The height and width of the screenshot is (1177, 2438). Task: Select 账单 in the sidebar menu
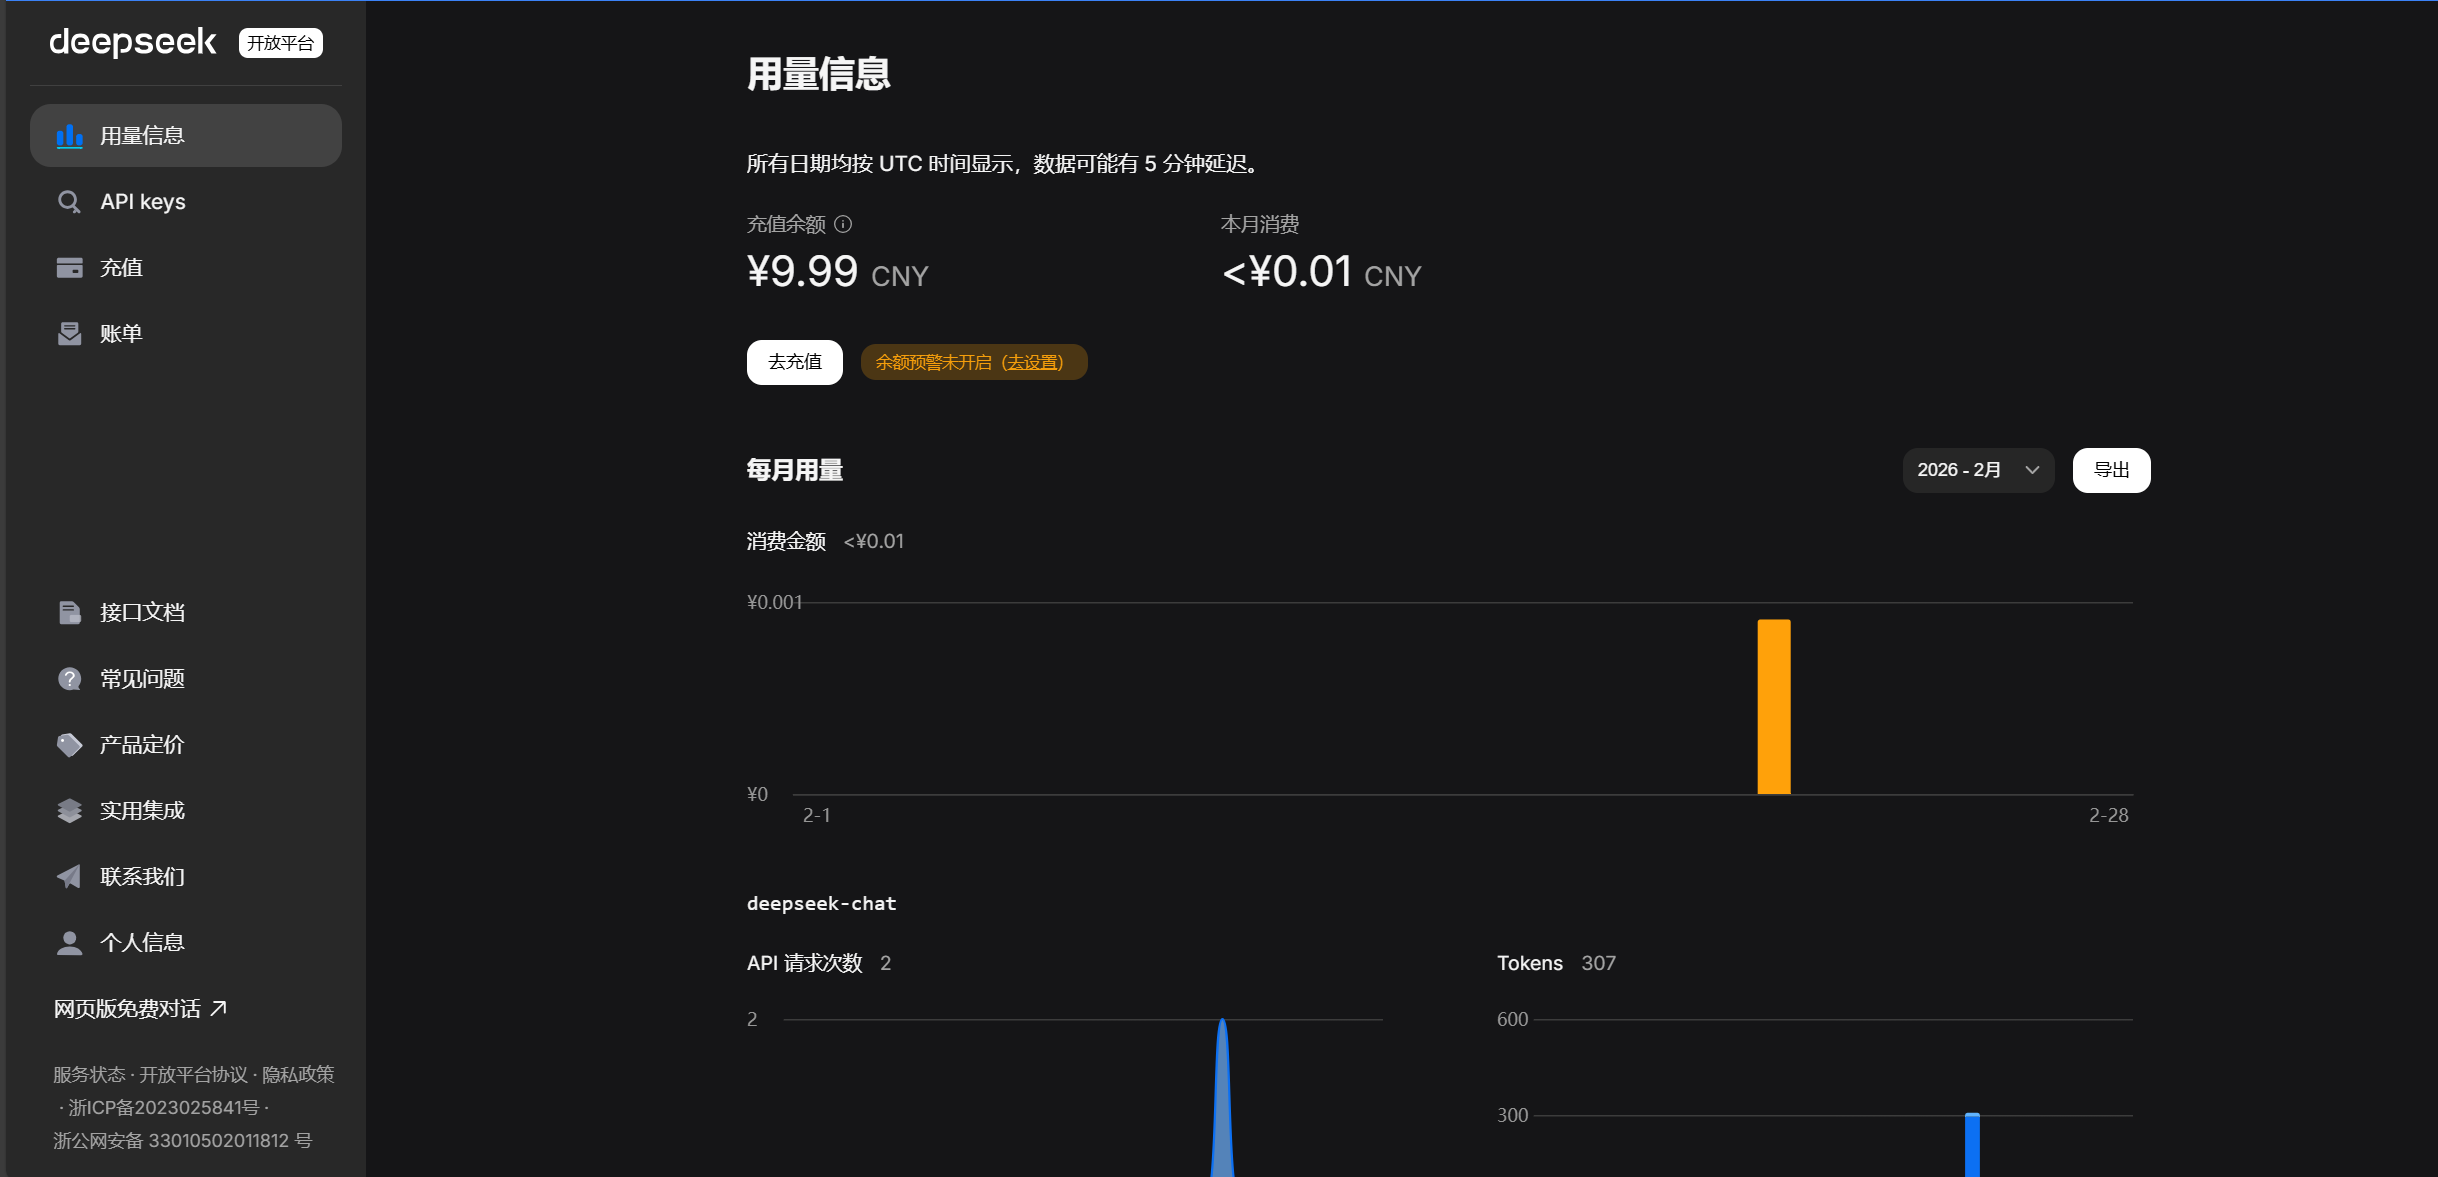[x=121, y=334]
